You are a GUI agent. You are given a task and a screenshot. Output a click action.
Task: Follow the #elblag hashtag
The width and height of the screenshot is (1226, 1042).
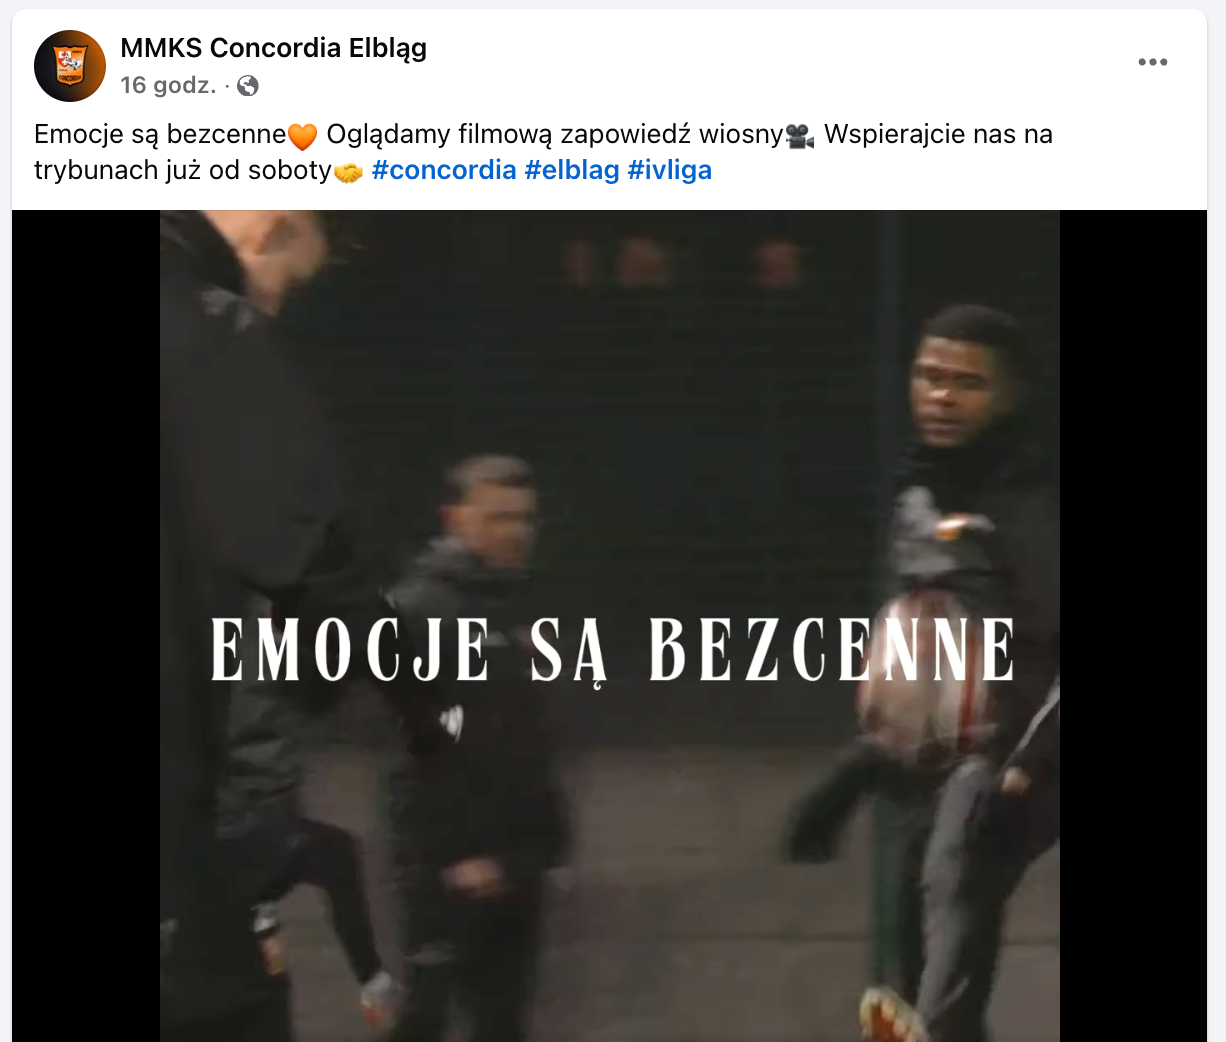(x=572, y=170)
